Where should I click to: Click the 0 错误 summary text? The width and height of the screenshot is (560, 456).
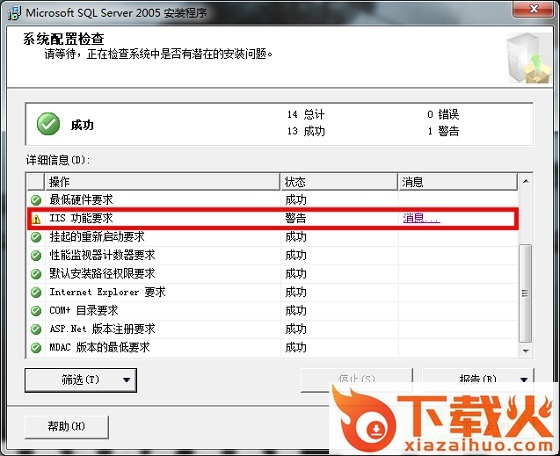[443, 115]
